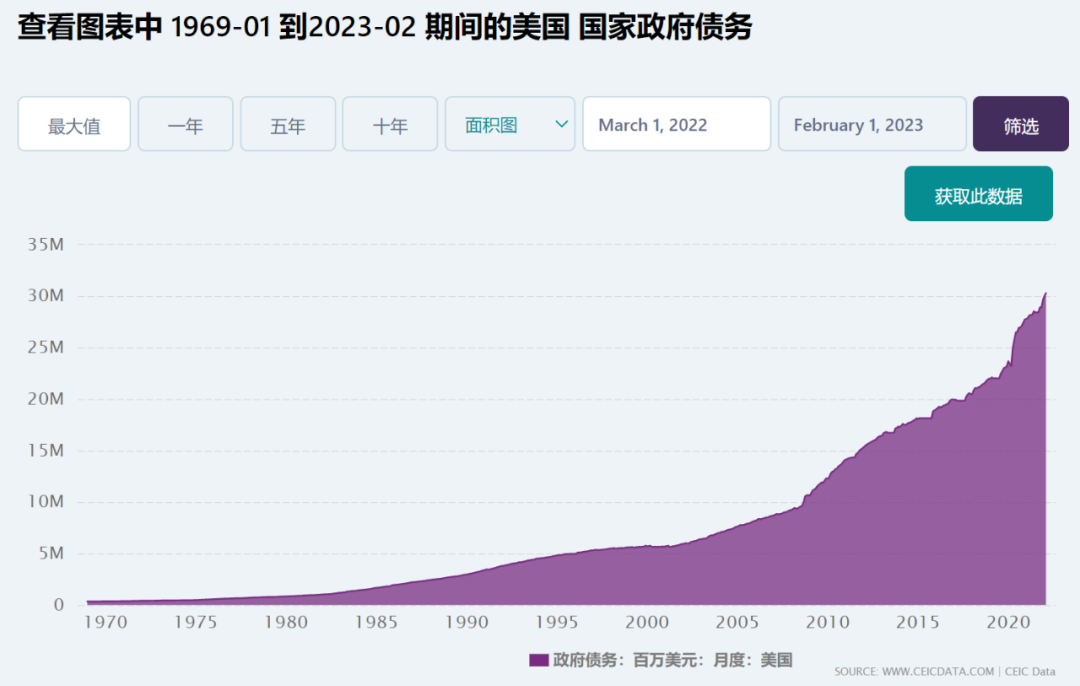Click the 2020 label on the x-axis
The height and width of the screenshot is (686, 1080).
pyautogui.click(x=1008, y=623)
